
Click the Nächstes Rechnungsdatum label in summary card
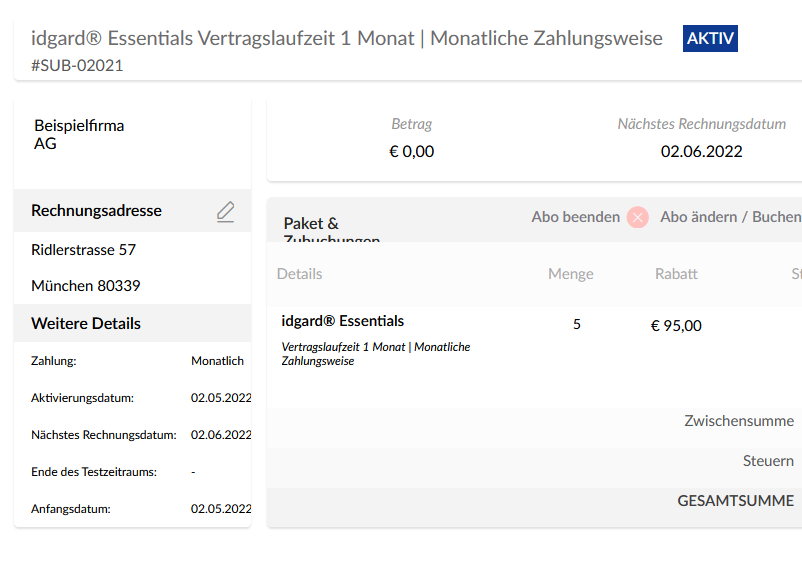[x=701, y=124]
